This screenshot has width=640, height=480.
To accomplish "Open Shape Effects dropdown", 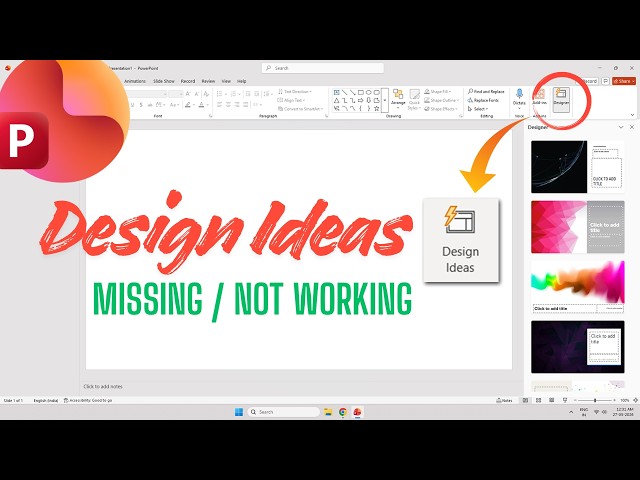I will (x=440, y=109).
